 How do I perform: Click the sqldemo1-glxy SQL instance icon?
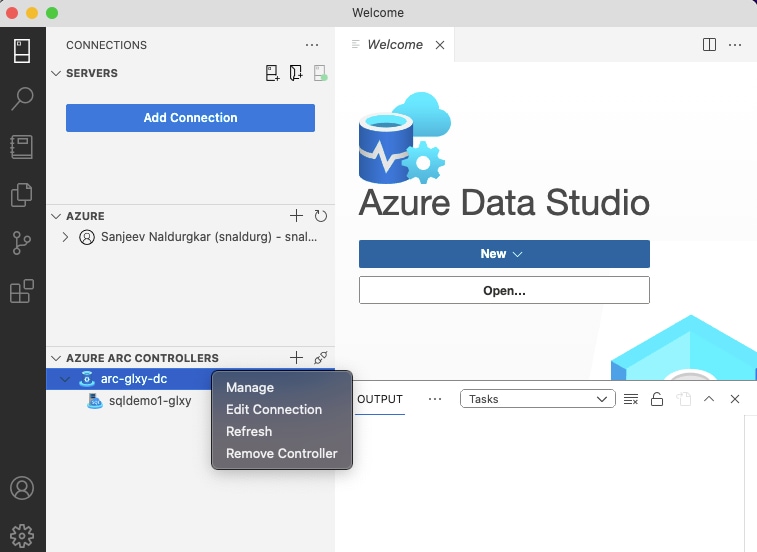point(95,401)
